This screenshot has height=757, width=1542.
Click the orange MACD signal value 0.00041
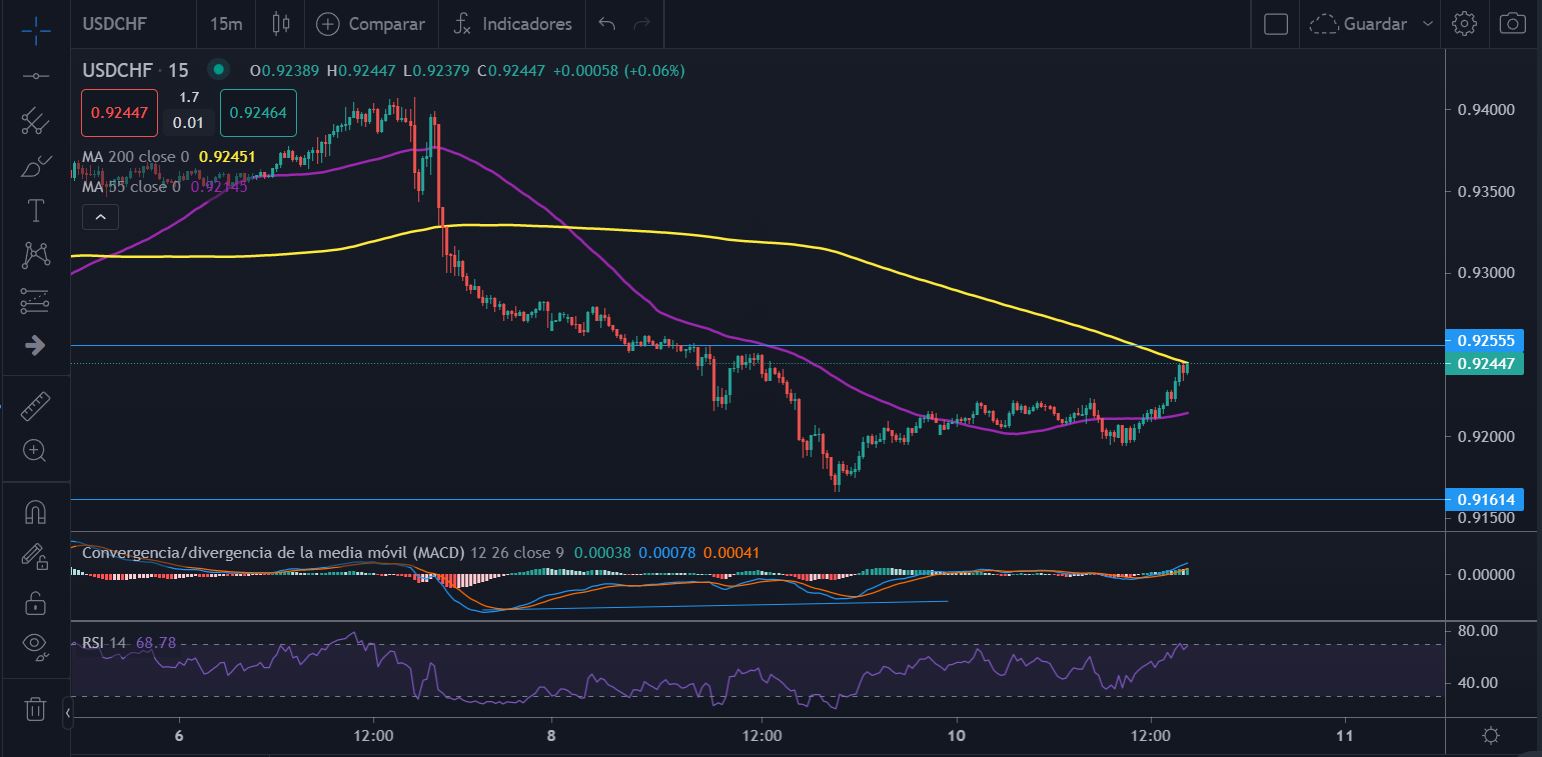coord(731,552)
